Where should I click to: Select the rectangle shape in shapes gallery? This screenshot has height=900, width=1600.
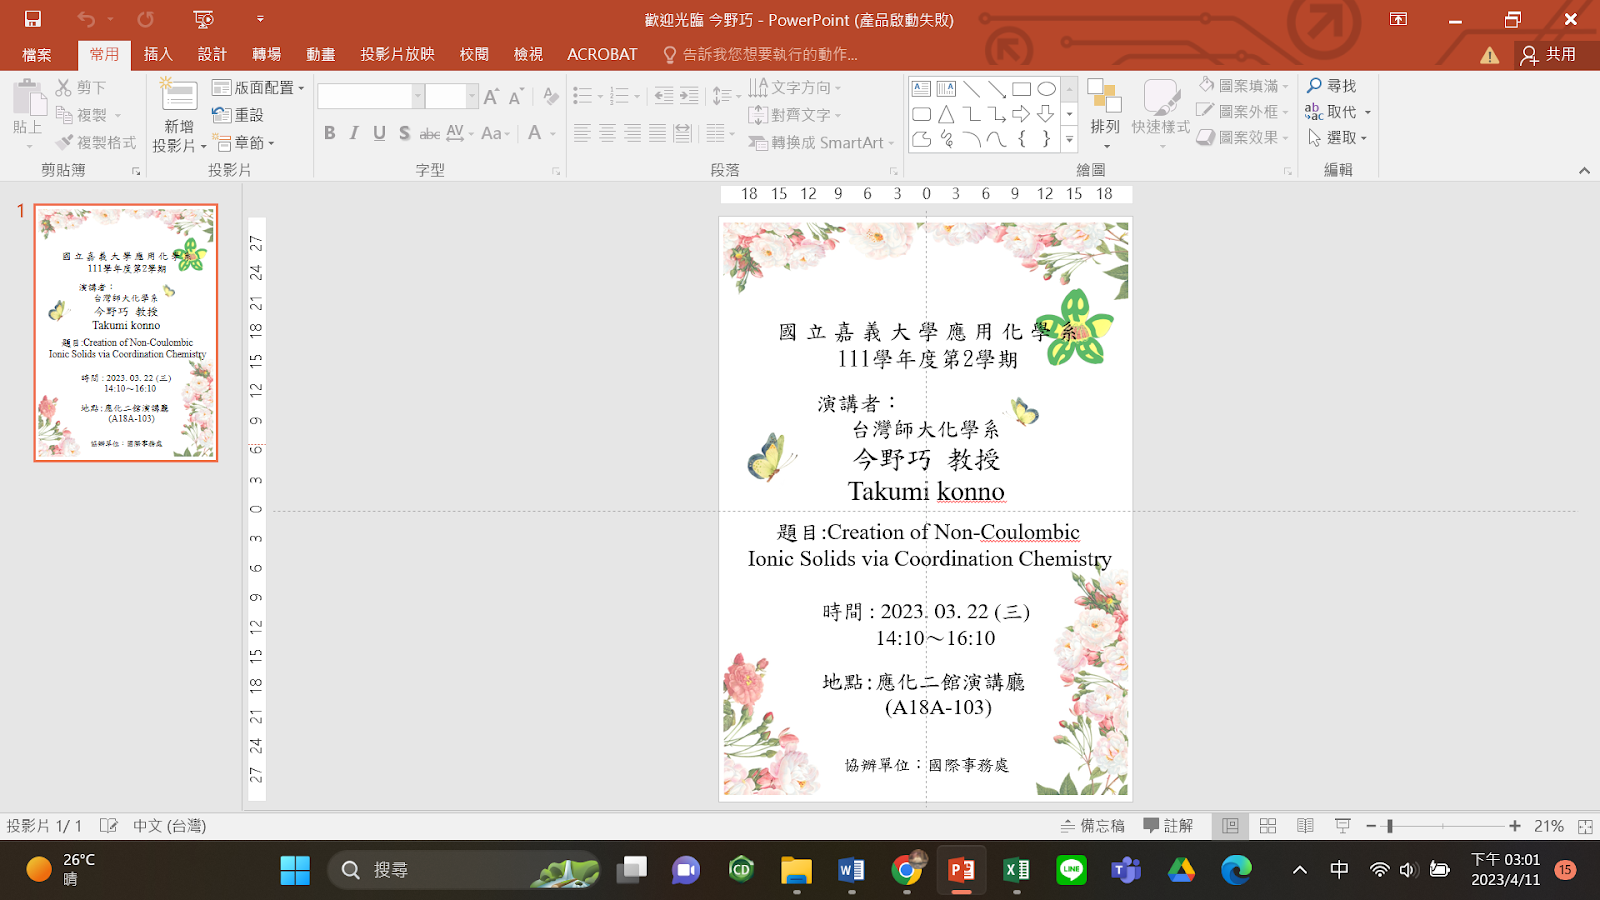(1021, 89)
